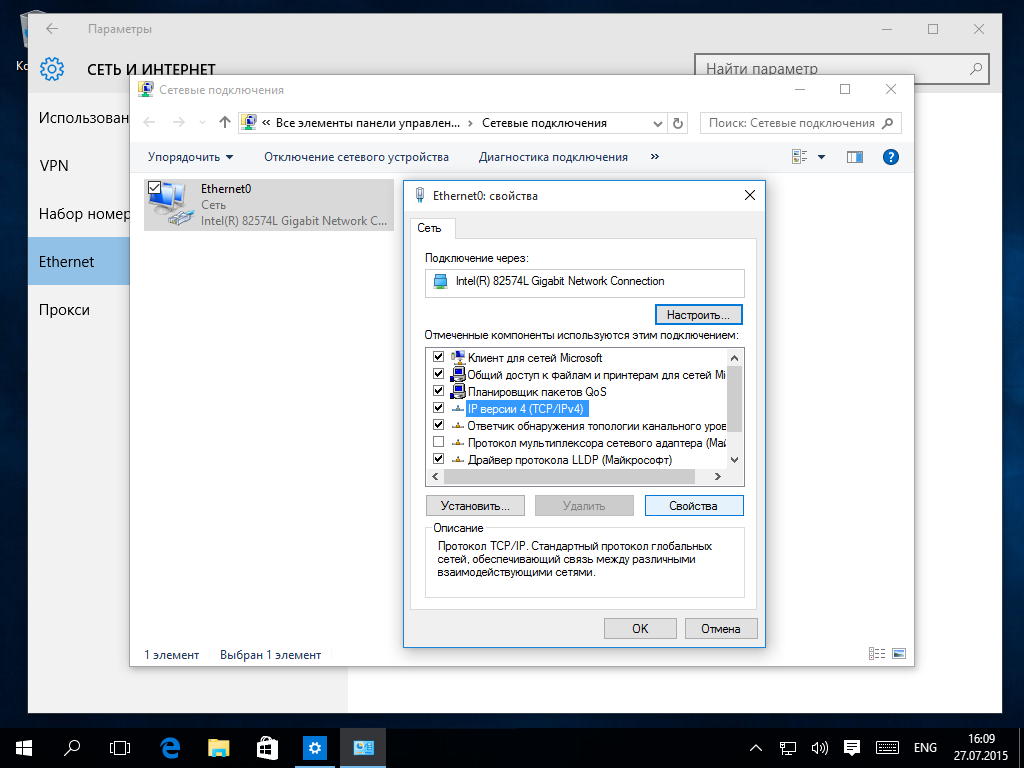Click the Настроить... button

[x=698, y=315]
